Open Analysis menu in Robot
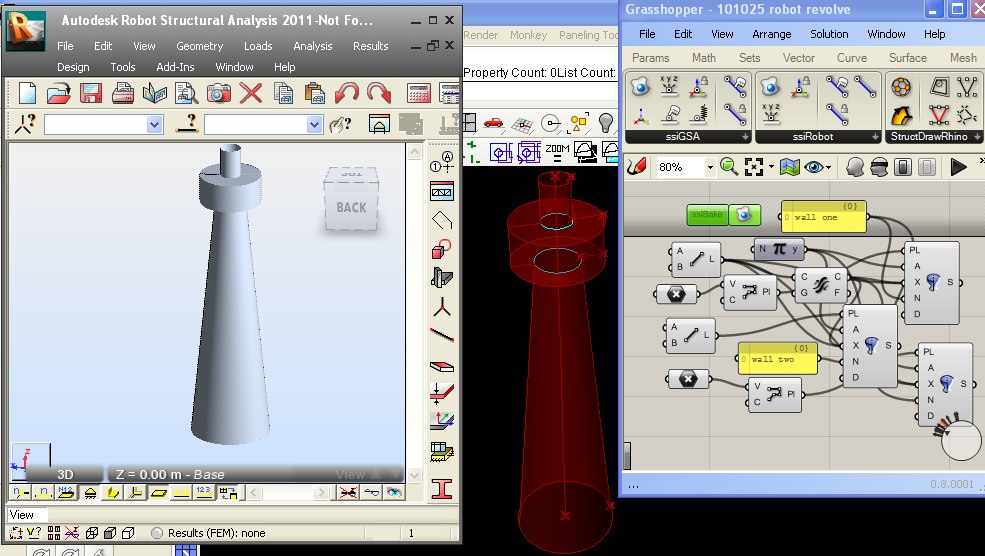Screen dimensions: 985x556 pos(312,46)
